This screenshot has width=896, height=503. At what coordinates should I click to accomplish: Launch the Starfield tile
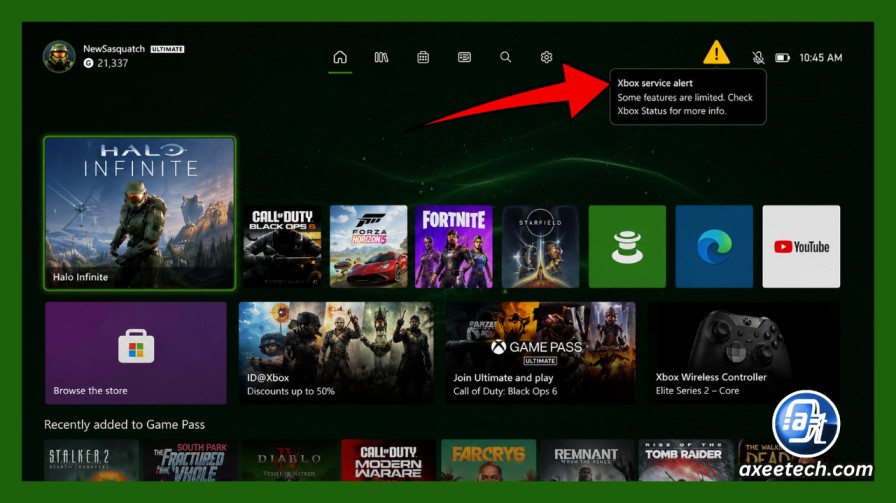point(541,246)
